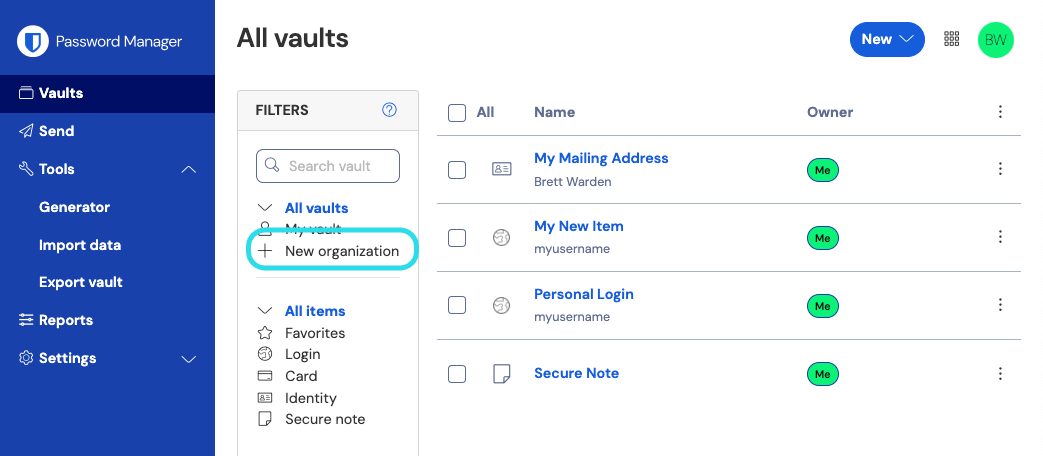Click the table header three-dot options

pyautogui.click(x=1000, y=112)
